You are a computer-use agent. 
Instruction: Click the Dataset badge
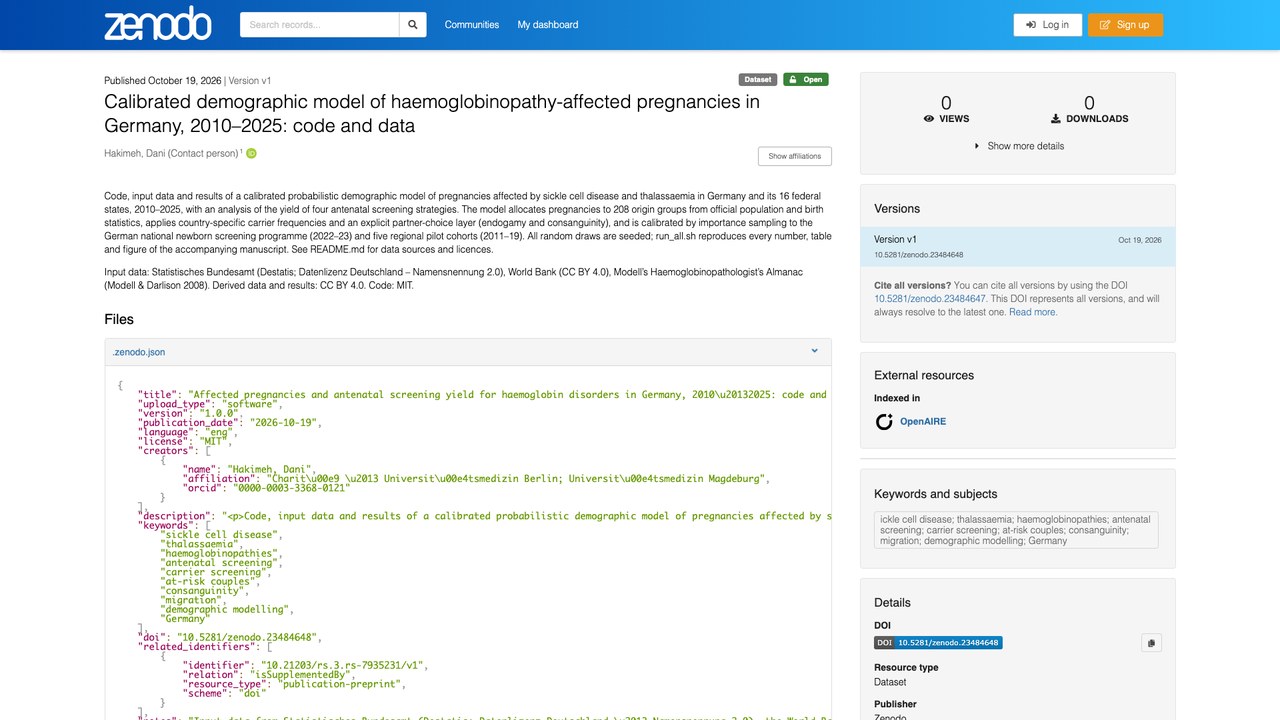pos(758,80)
